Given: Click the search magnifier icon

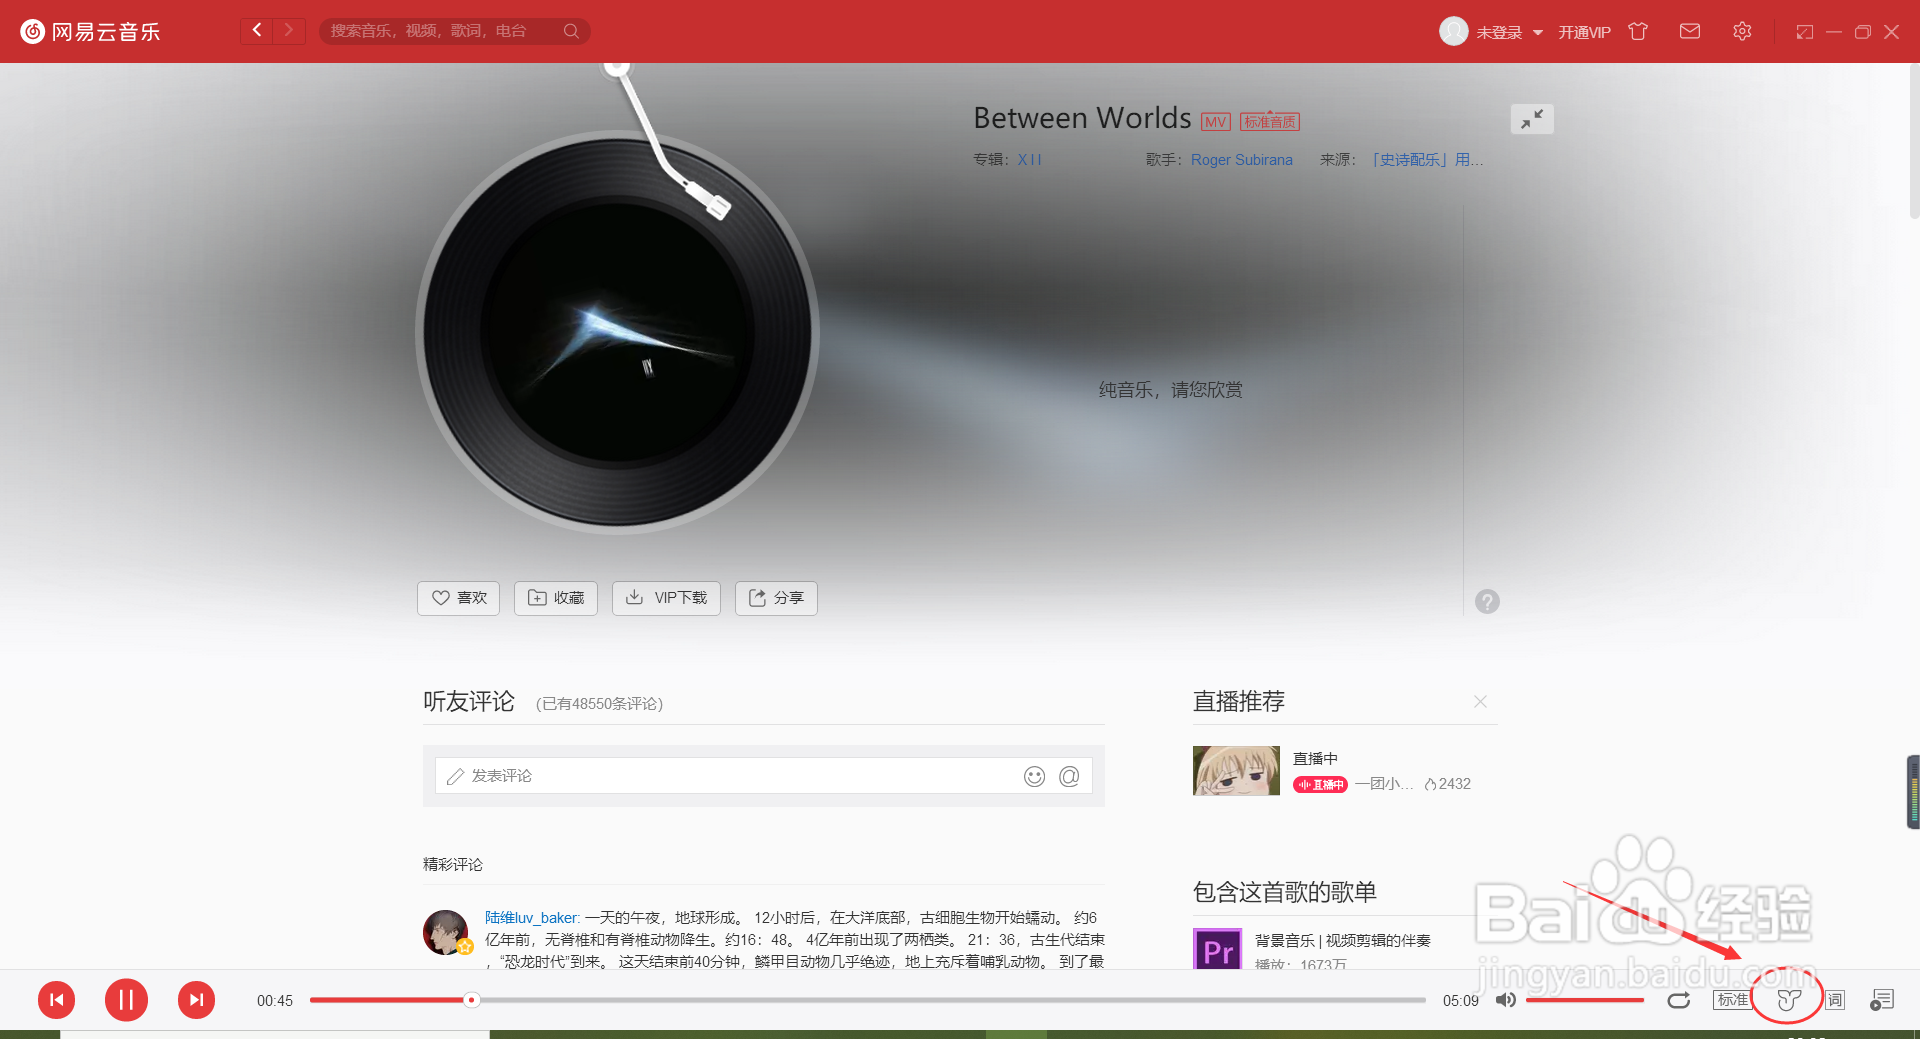Looking at the screenshot, I should click(571, 31).
